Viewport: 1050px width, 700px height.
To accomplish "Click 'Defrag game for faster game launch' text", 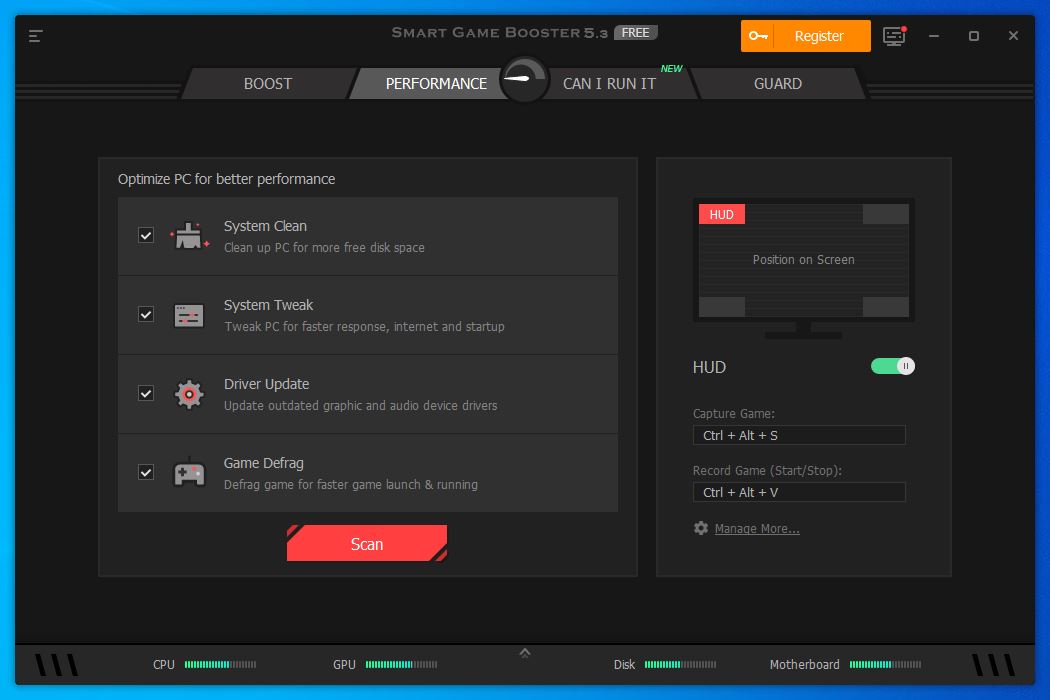I will (x=351, y=485).
